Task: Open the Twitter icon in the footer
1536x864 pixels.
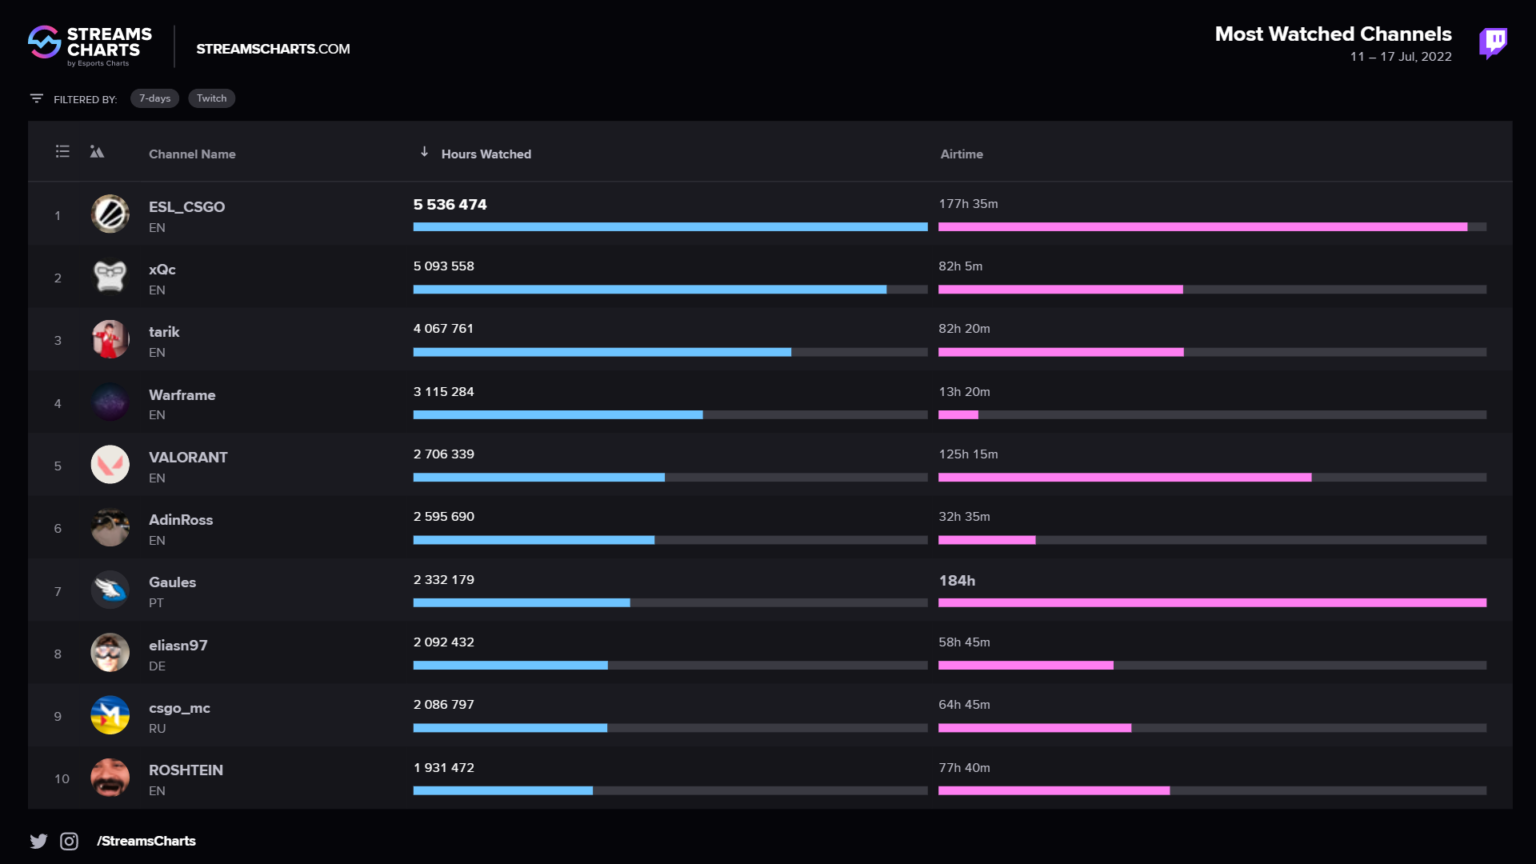Action: [x=38, y=841]
